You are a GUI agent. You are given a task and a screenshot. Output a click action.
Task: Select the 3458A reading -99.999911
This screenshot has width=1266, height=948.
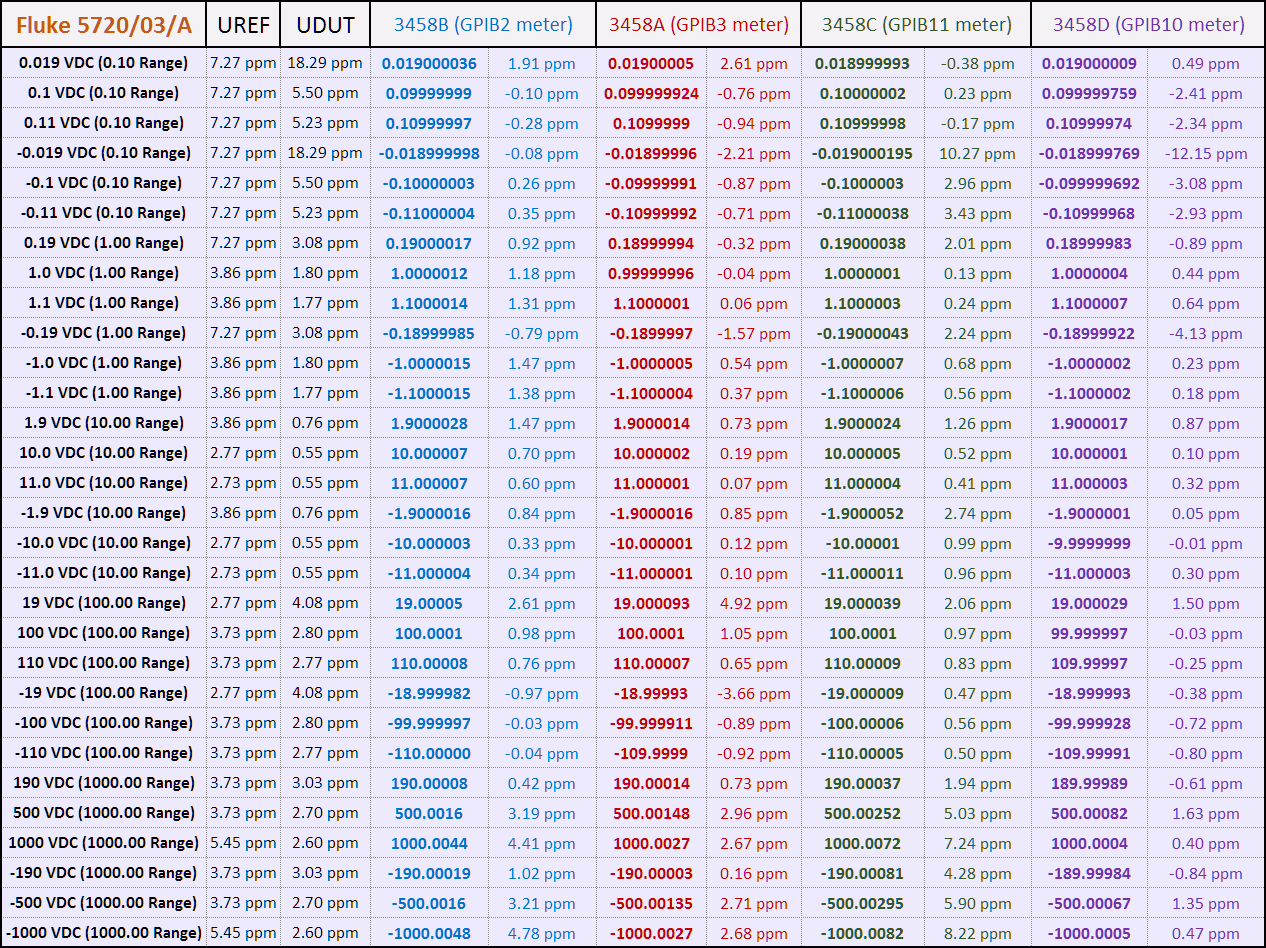click(x=651, y=724)
